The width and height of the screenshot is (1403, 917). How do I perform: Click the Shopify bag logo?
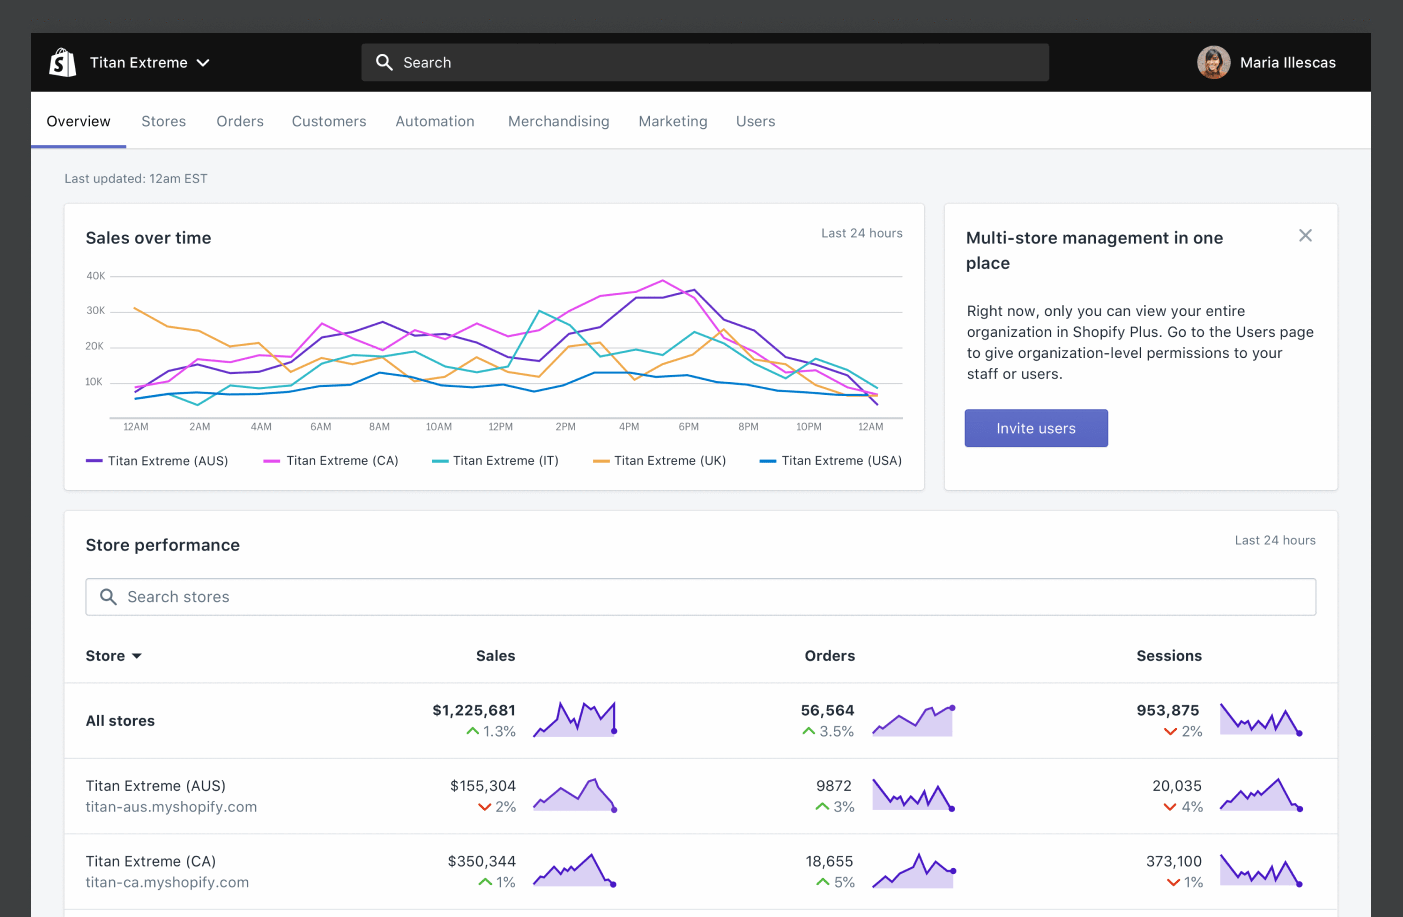pyautogui.click(x=62, y=61)
